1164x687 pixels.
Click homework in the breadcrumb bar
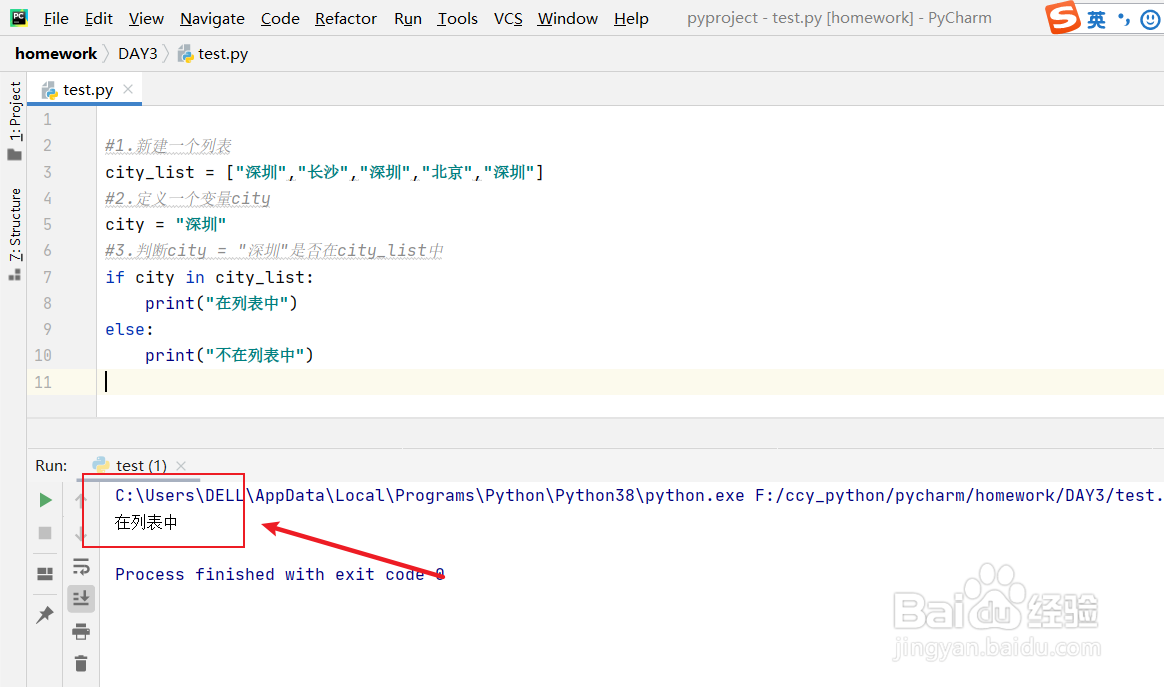(x=56, y=53)
